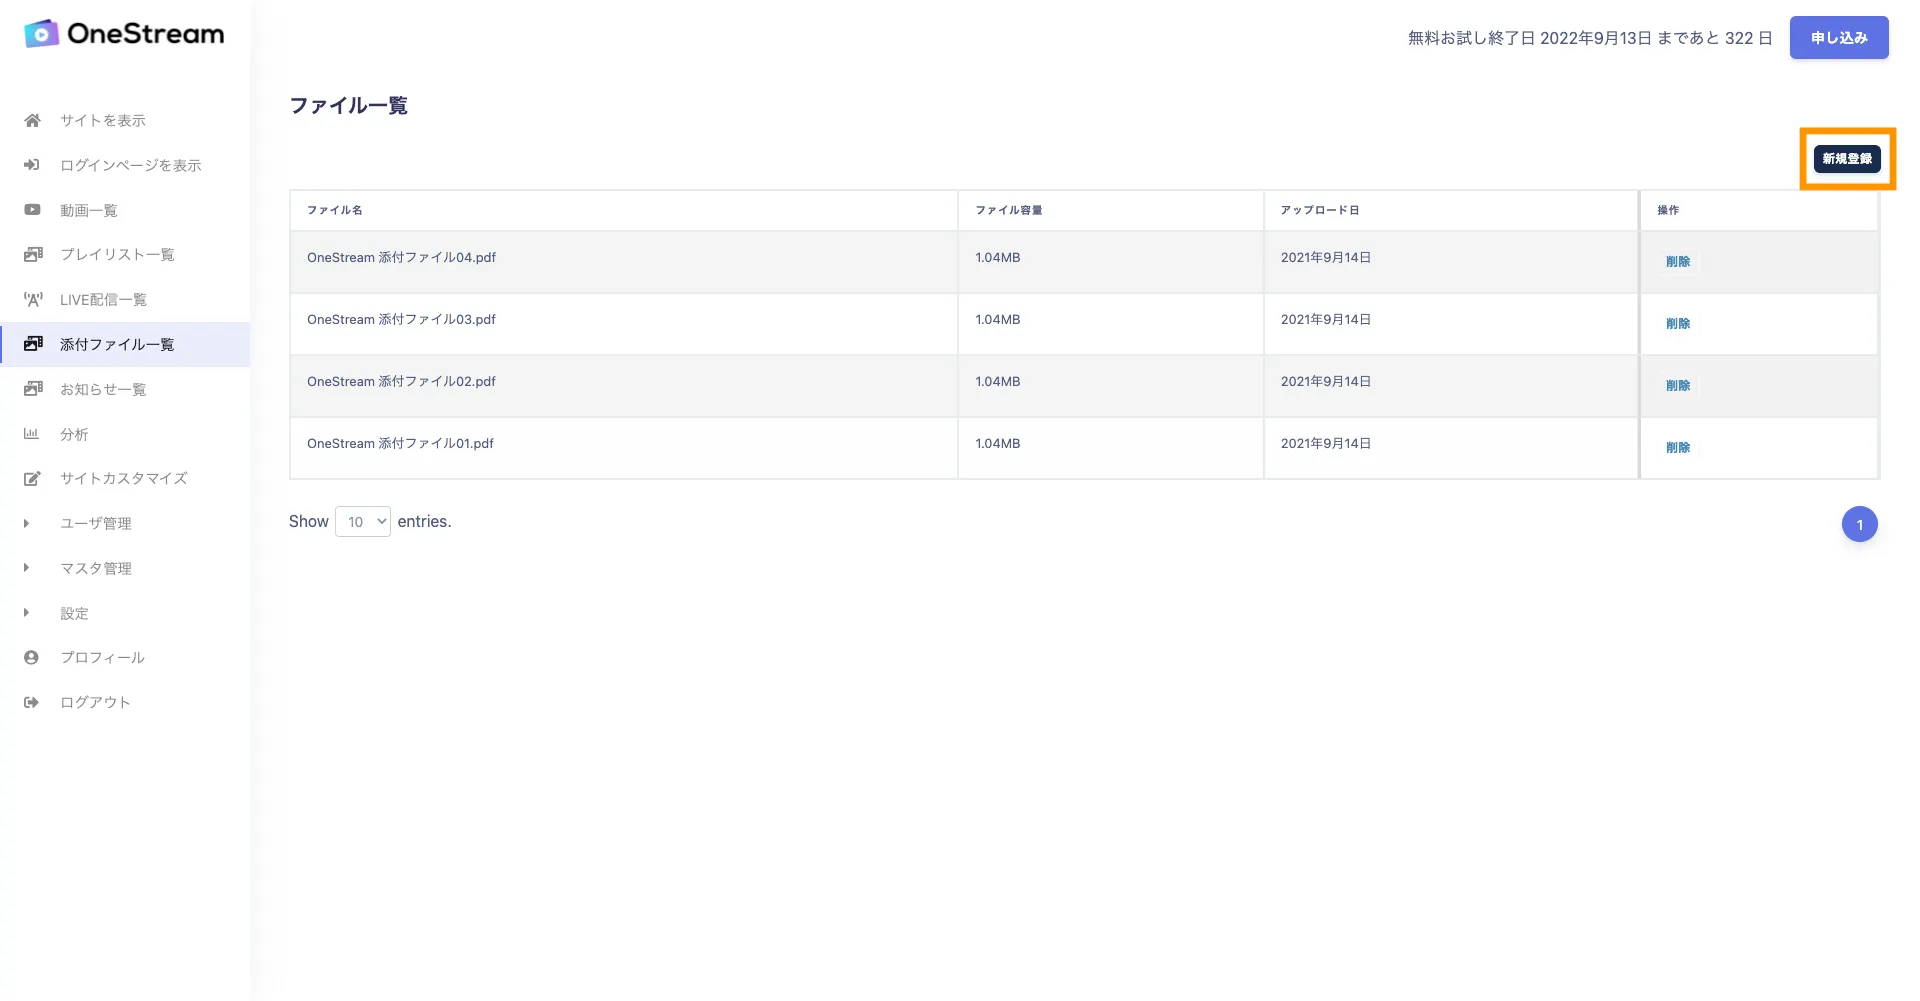This screenshot has height=1001, width=1920.
Task: Delete OneStream 添付ファイル03.pdf via 削除
Action: point(1678,324)
